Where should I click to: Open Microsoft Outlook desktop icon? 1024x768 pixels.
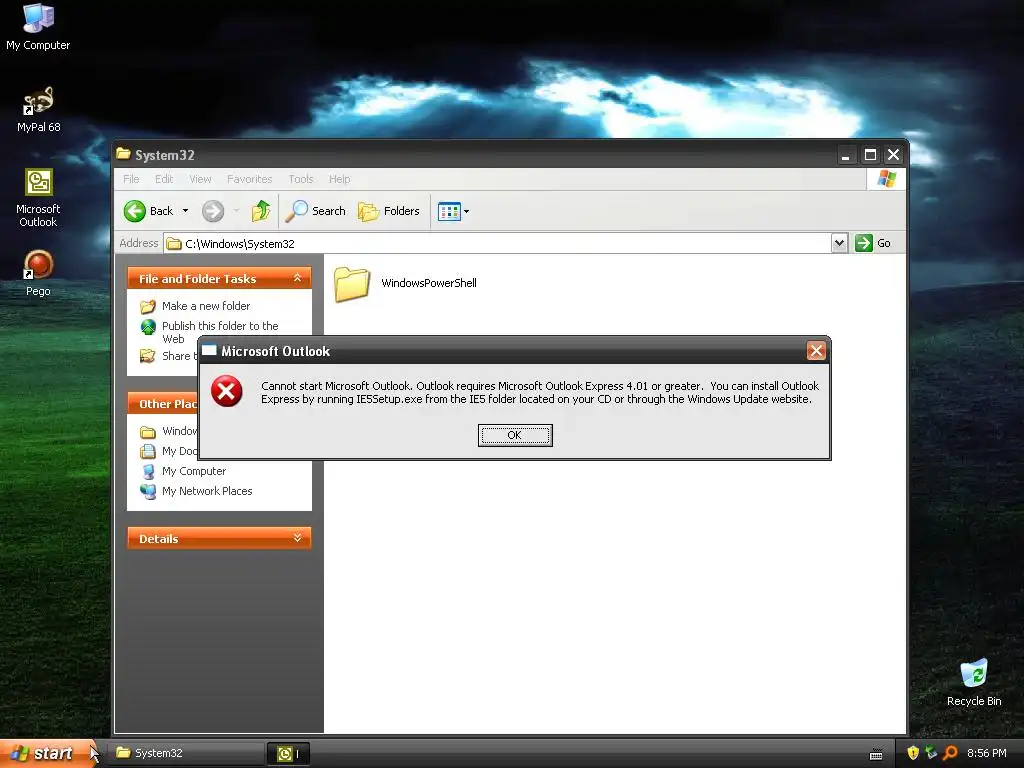[39, 197]
